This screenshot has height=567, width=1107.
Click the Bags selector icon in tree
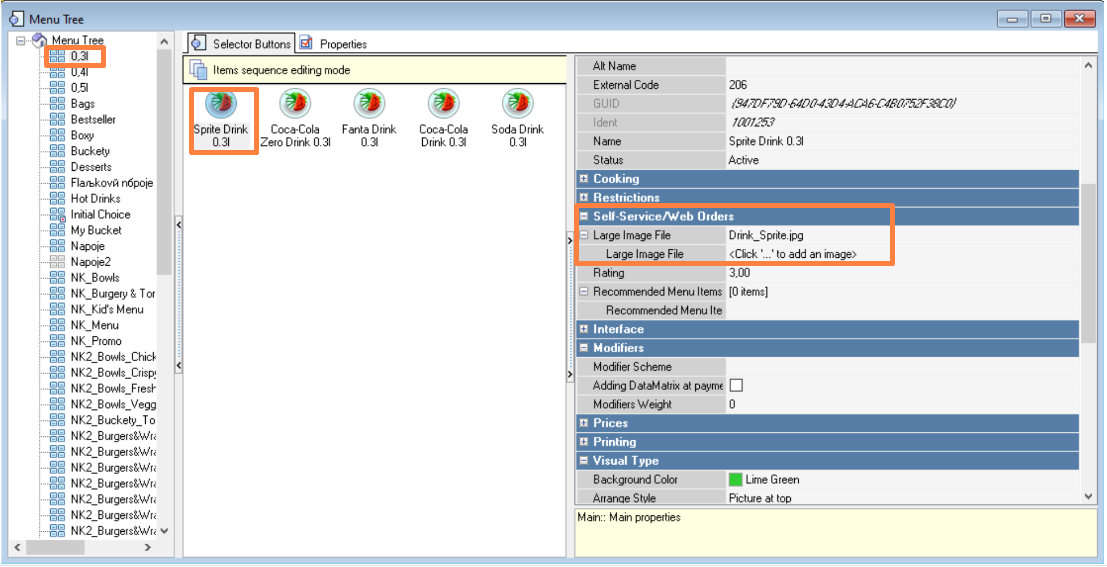click(x=57, y=104)
